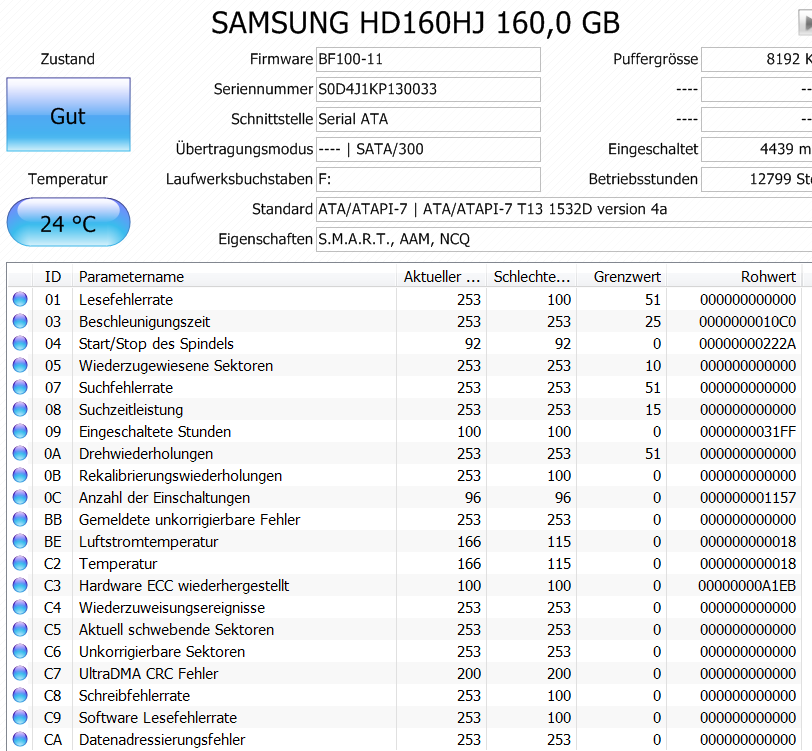
Task: Select Aktuell schwebende Sektoren text
Action: click(x=177, y=630)
